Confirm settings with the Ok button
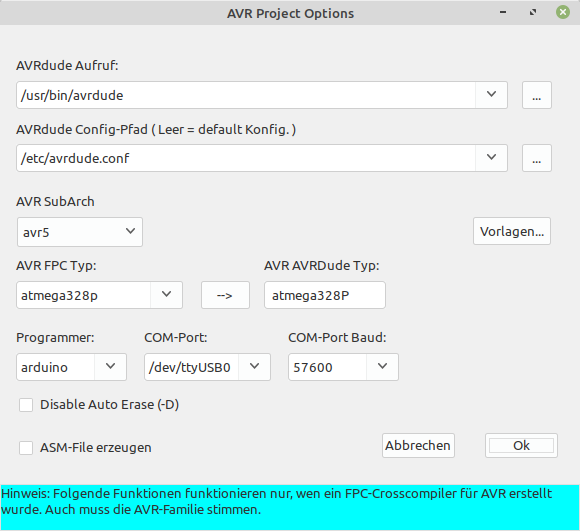This screenshot has width=580, height=531. point(522,446)
